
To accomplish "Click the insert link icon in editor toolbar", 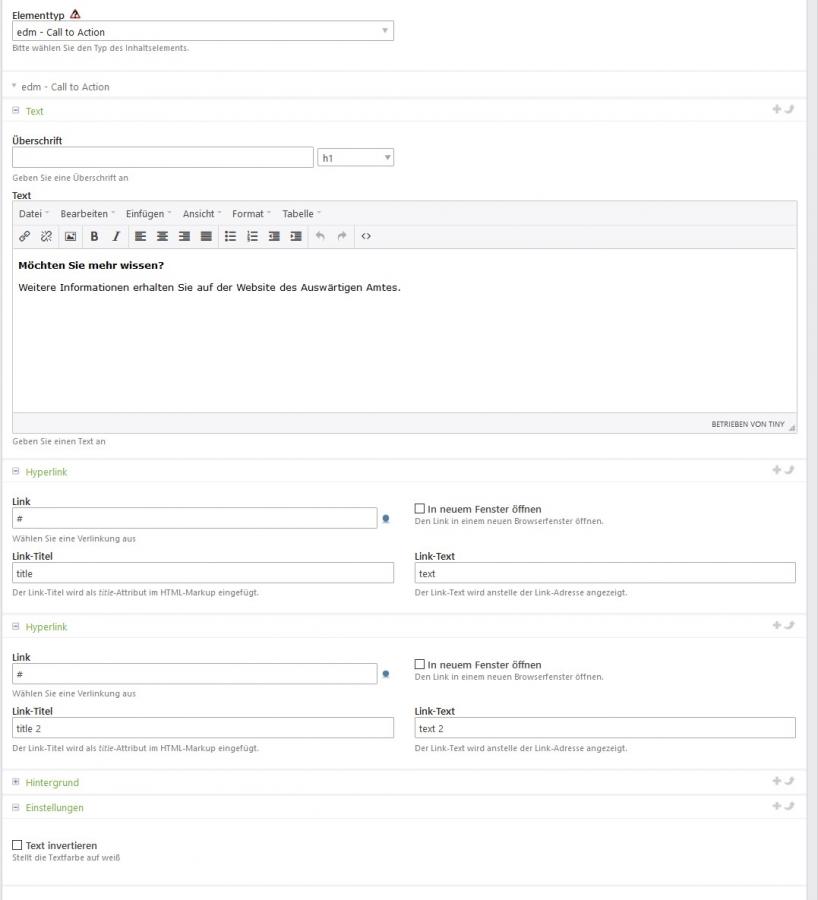I will pos(25,237).
